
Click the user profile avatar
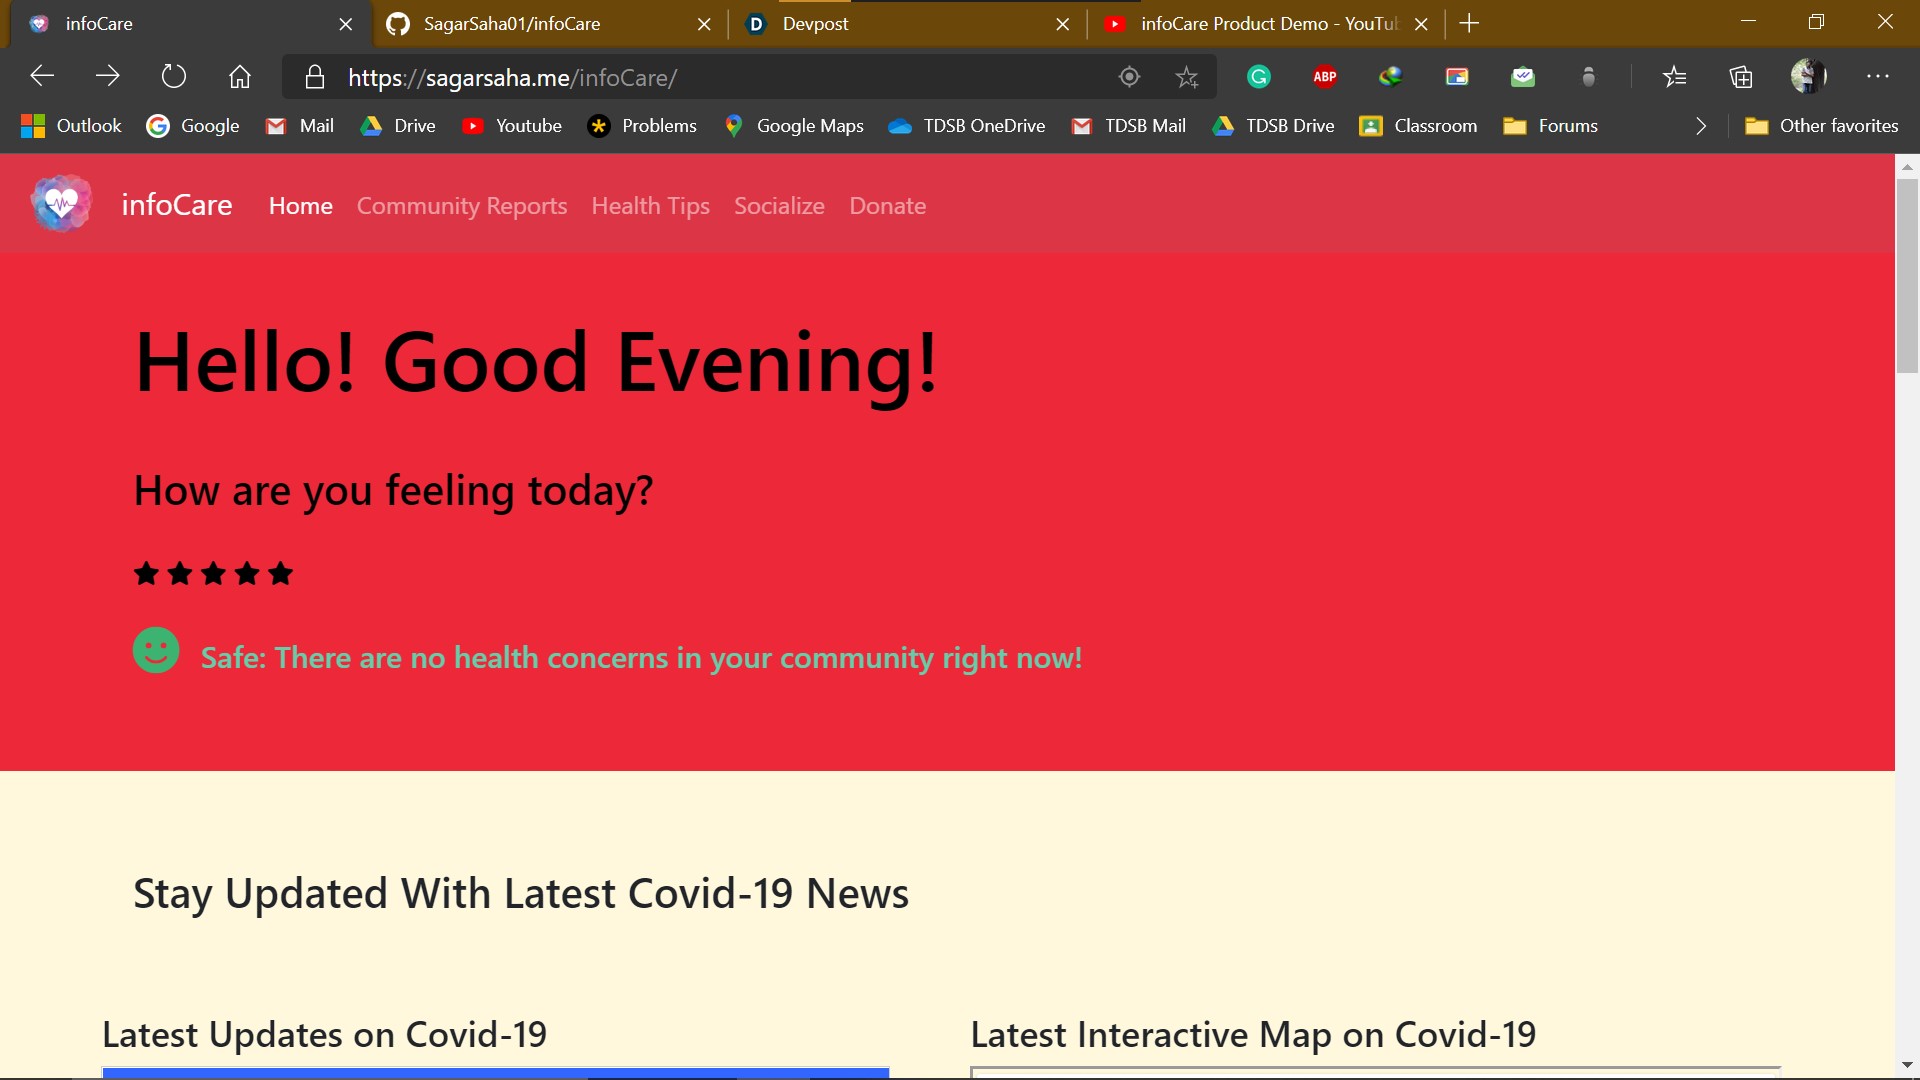tap(1808, 77)
